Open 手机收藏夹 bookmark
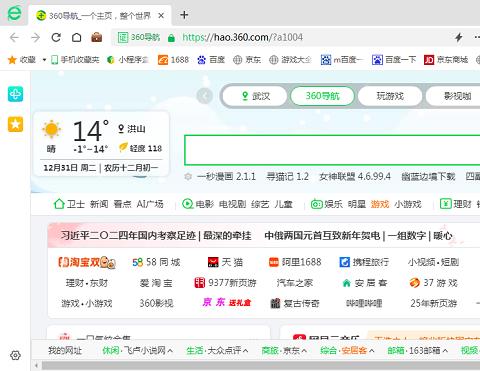 [x=75, y=60]
